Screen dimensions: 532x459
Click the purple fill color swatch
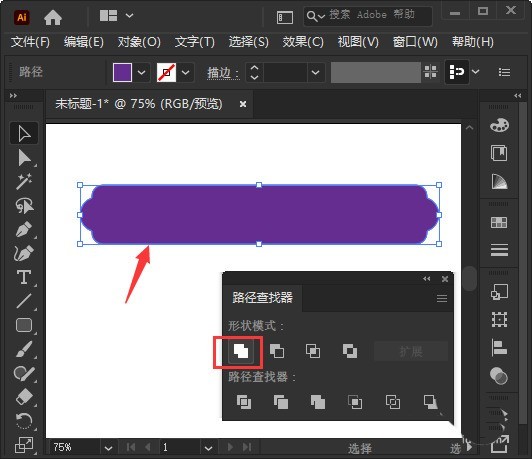pyautogui.click(x=122, y=72)
